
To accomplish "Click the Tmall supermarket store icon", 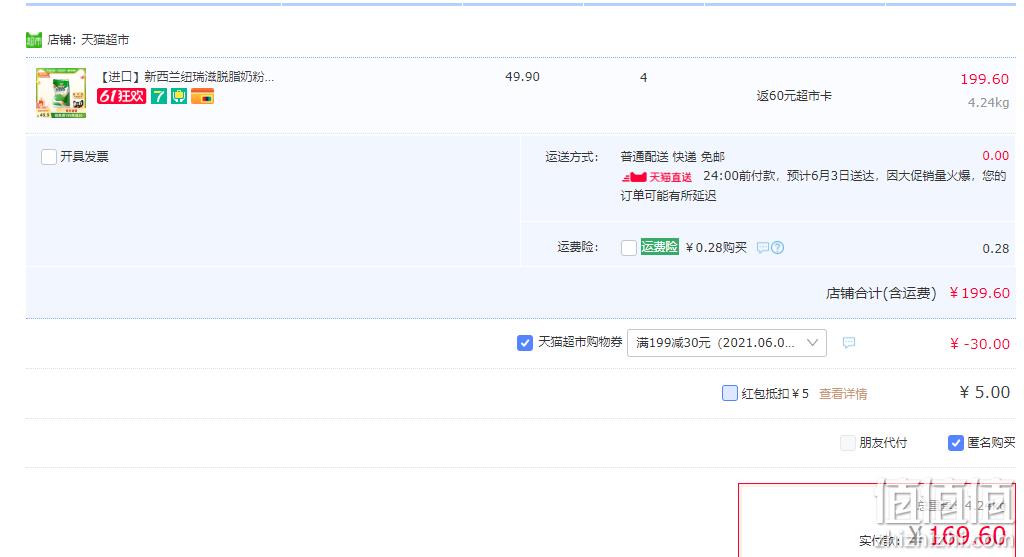I will (34, 40).
